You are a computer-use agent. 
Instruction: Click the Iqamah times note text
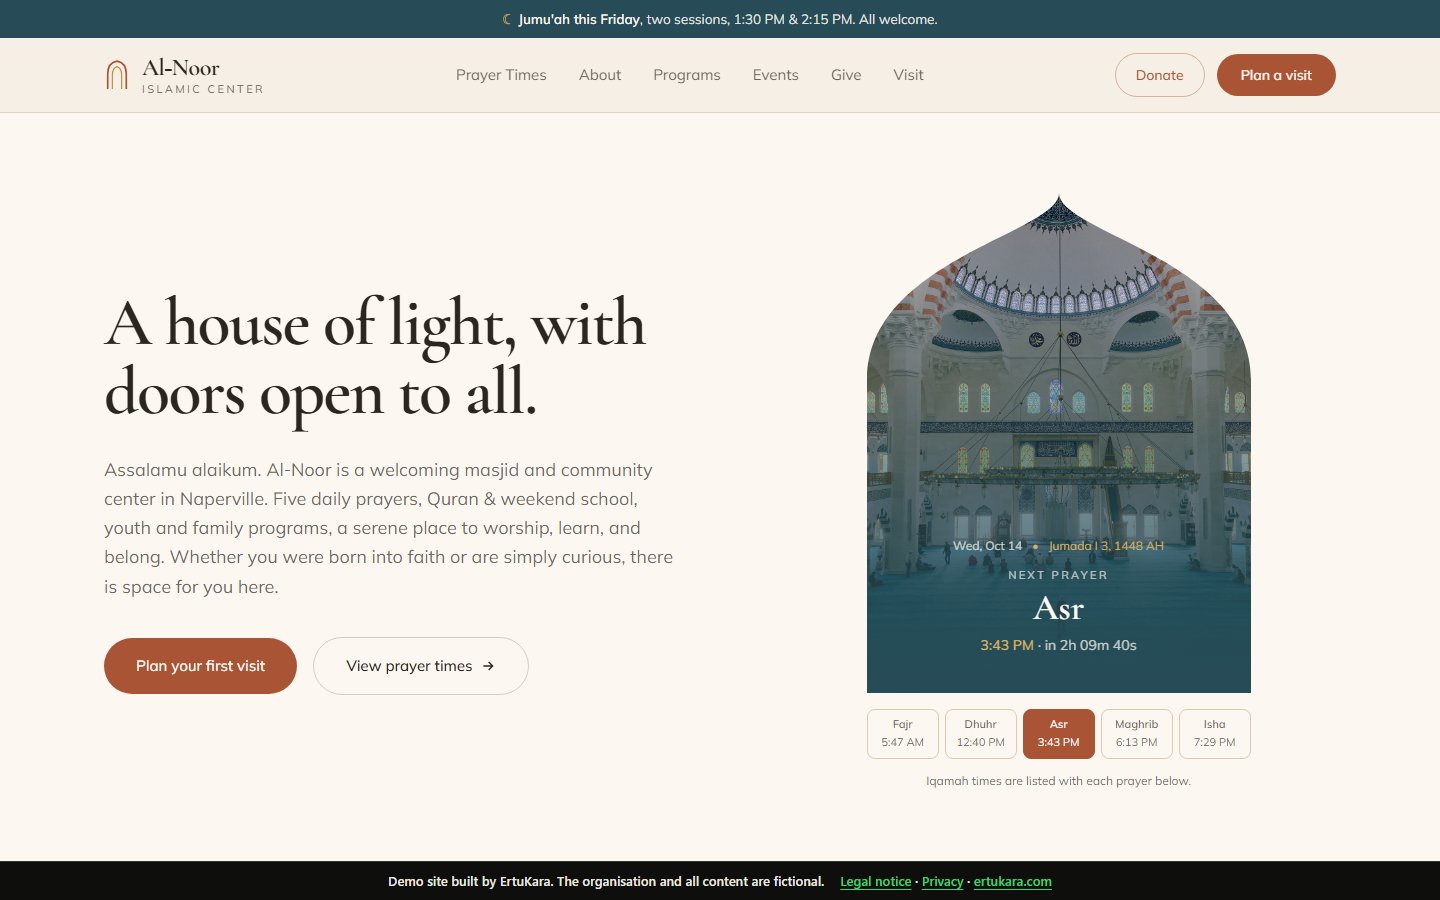[1058, 781]
